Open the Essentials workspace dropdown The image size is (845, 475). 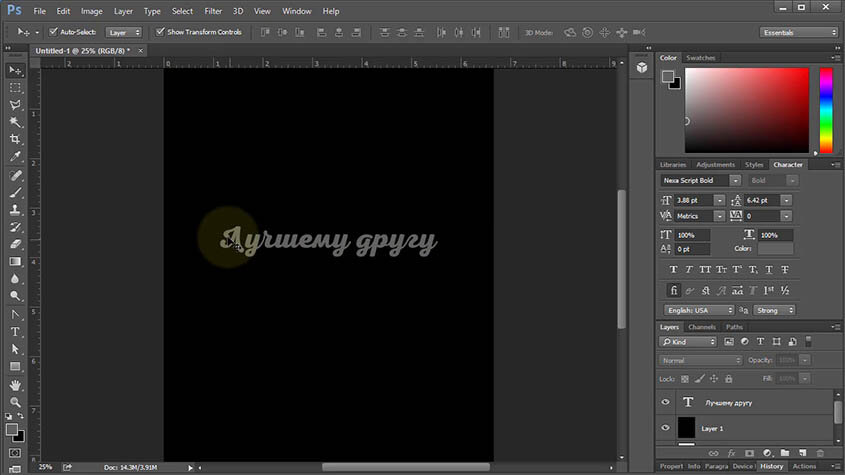click(799, 32)
